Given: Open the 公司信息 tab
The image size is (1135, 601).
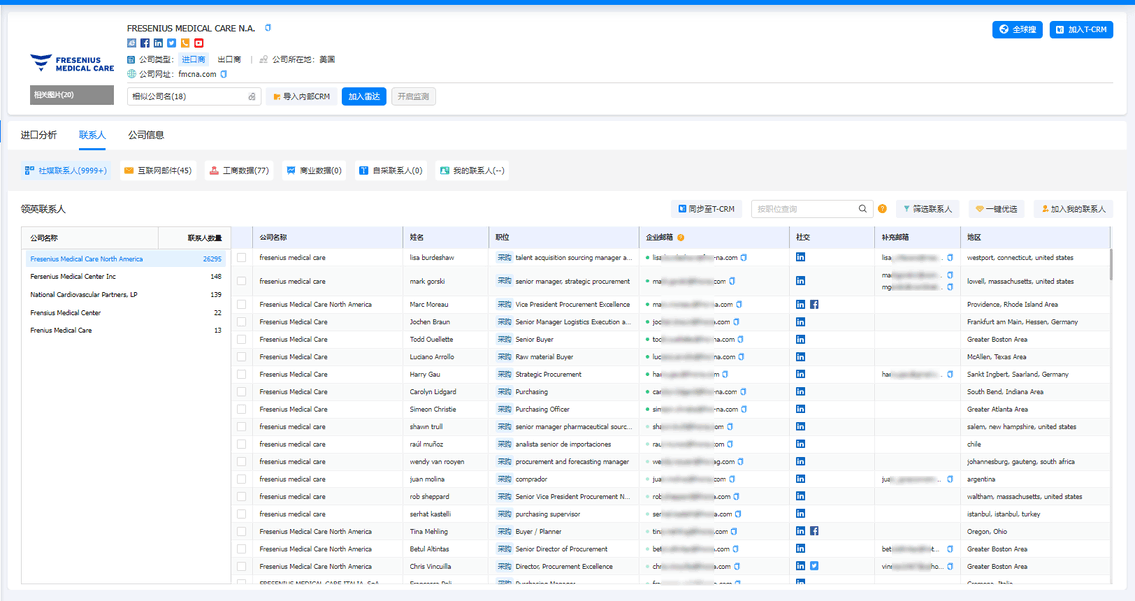Looking at the screenshot, I should (146, 135).
